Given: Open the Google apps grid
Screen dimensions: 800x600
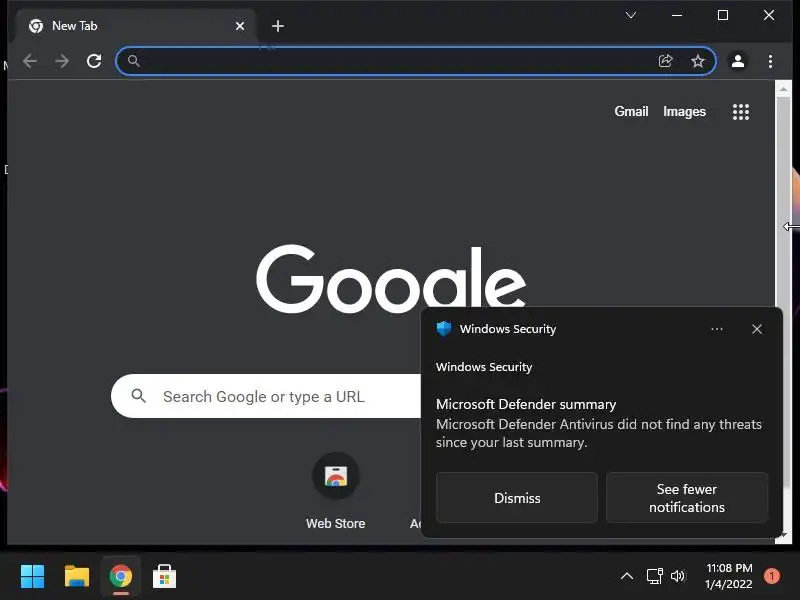Looking at the screenshot, I should click(741, 112).
